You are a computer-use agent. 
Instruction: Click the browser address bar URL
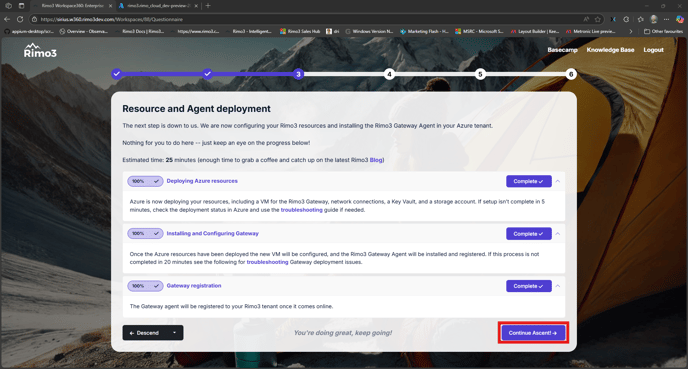click(111, 19)
